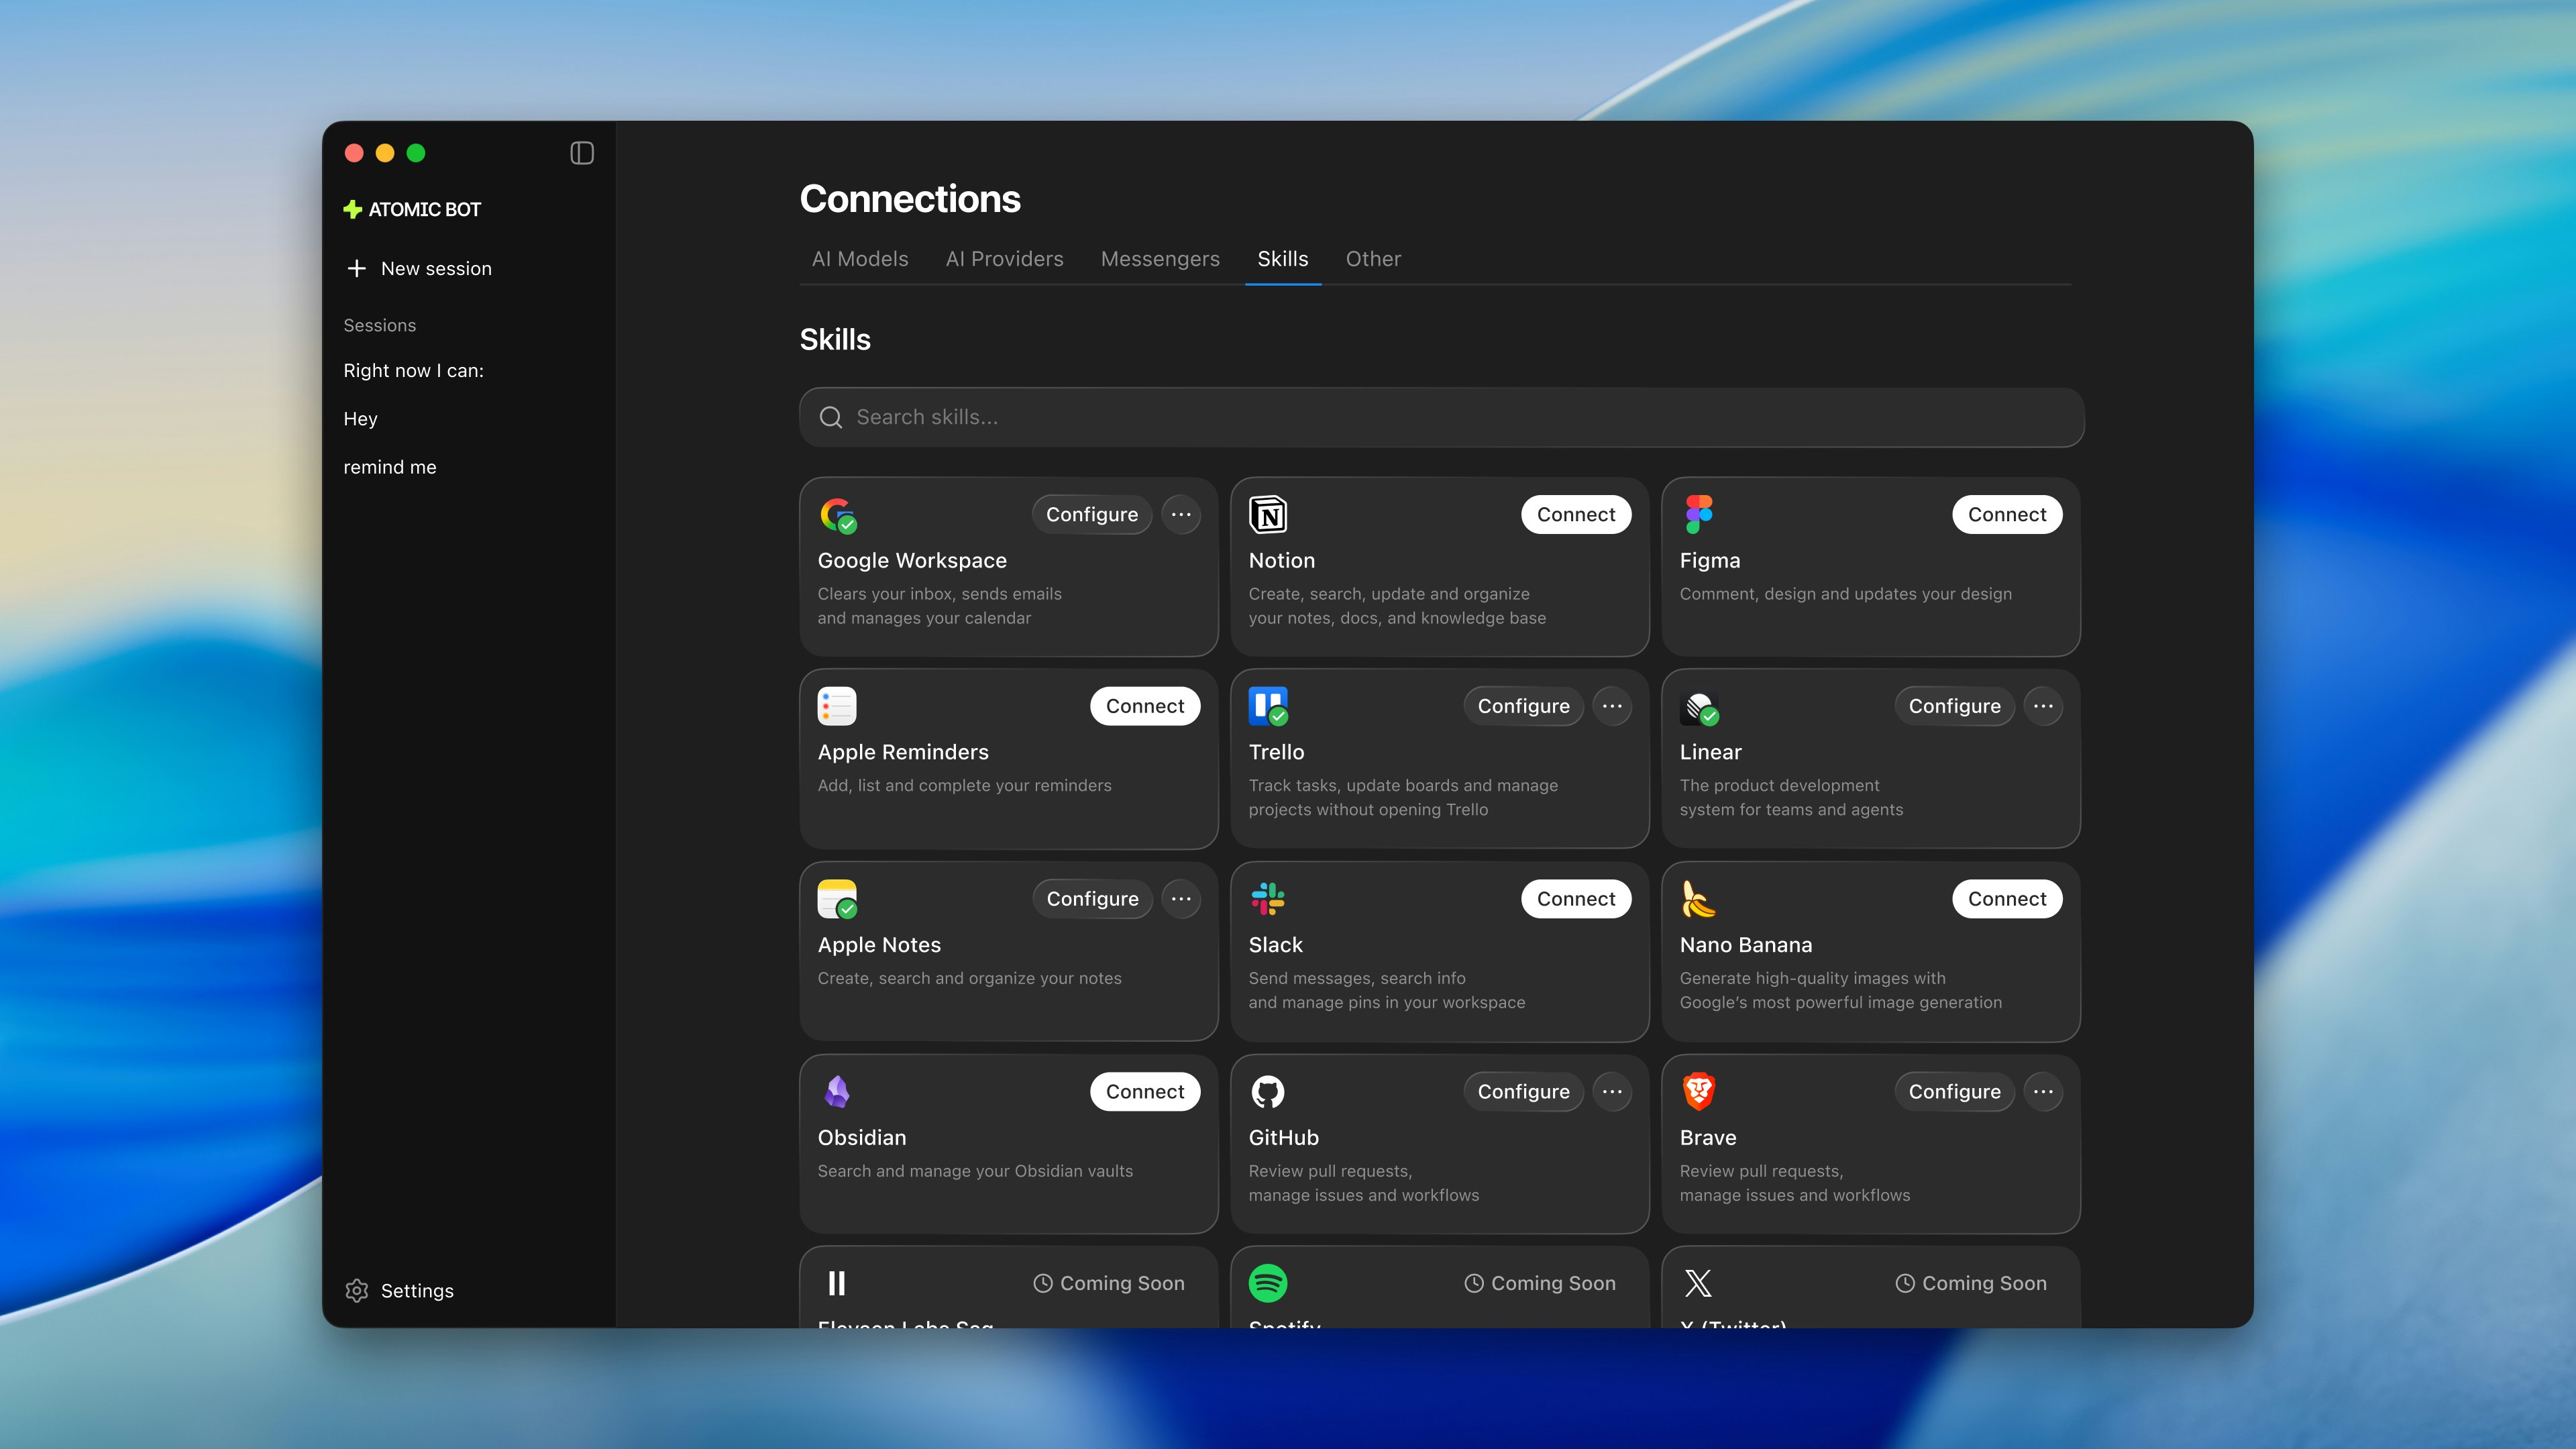
Task: Toggle the sidebar with the collapse icon
Action: (582, 153)
